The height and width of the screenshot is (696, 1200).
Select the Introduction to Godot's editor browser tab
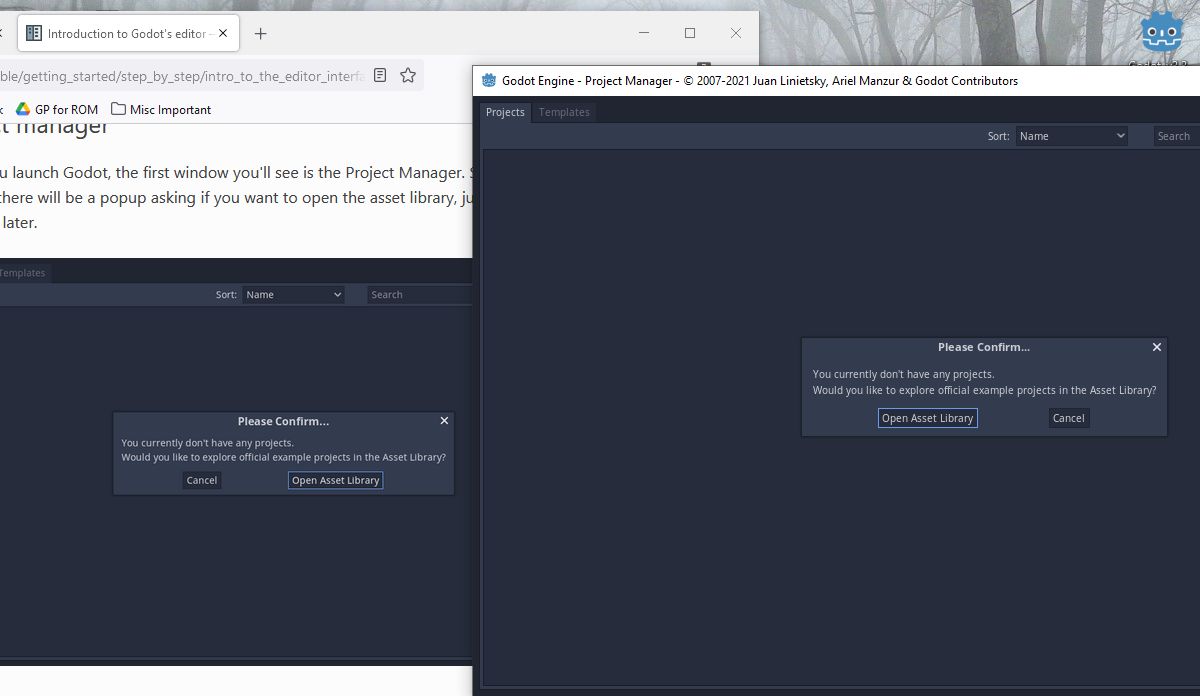point(128,32)
